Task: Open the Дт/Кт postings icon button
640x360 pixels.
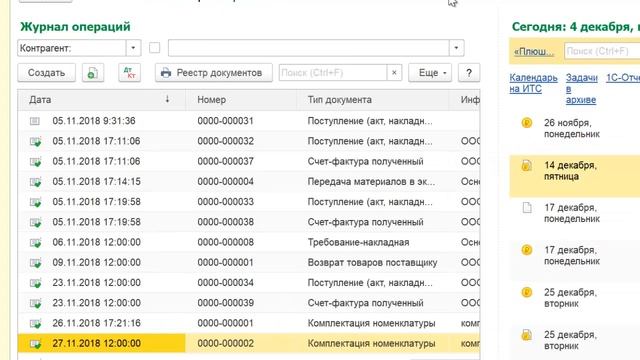Action: pyautogui.click(x=129, y=73)
